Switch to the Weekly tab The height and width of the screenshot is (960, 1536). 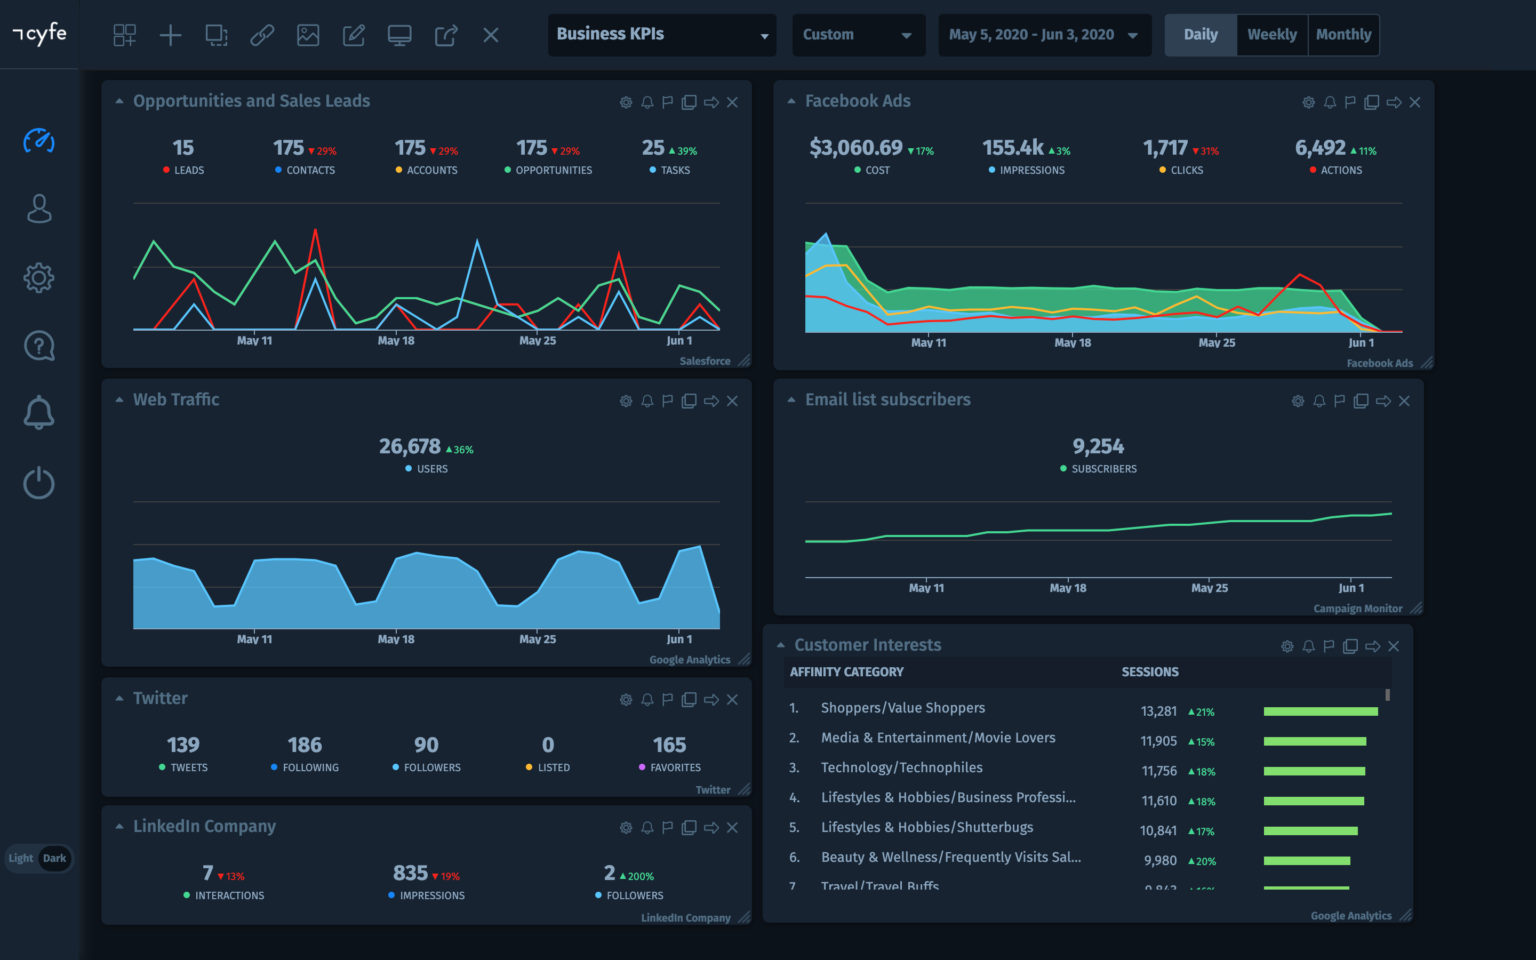[x=1271, y=34]
